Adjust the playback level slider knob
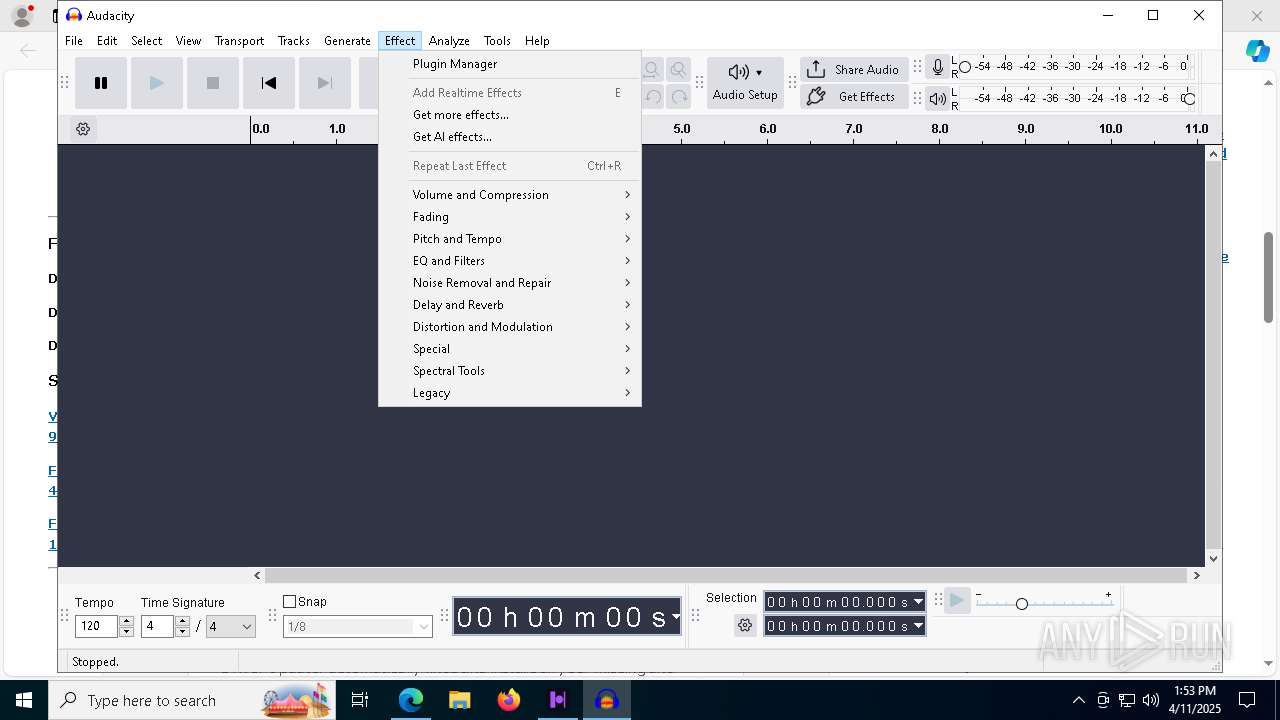The image size is (1280, 720). [1189, 99]
